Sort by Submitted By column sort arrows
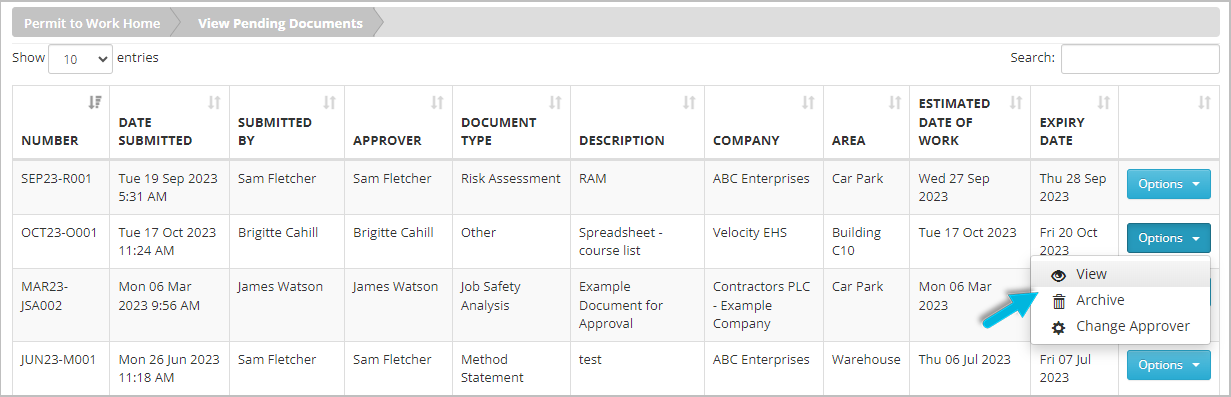The image size is (1231, 397). [329, 103]
